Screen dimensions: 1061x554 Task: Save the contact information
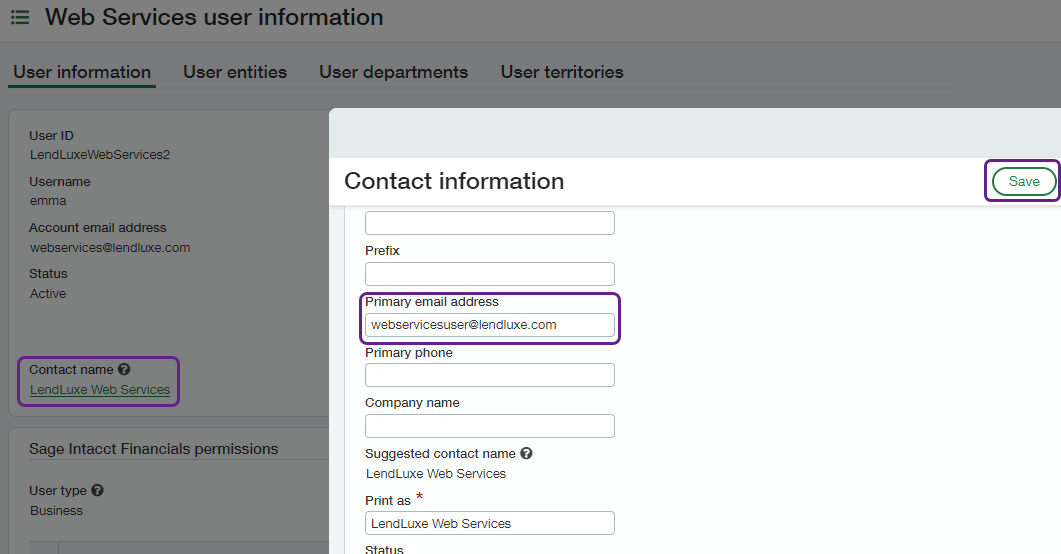coord(1024,181)
